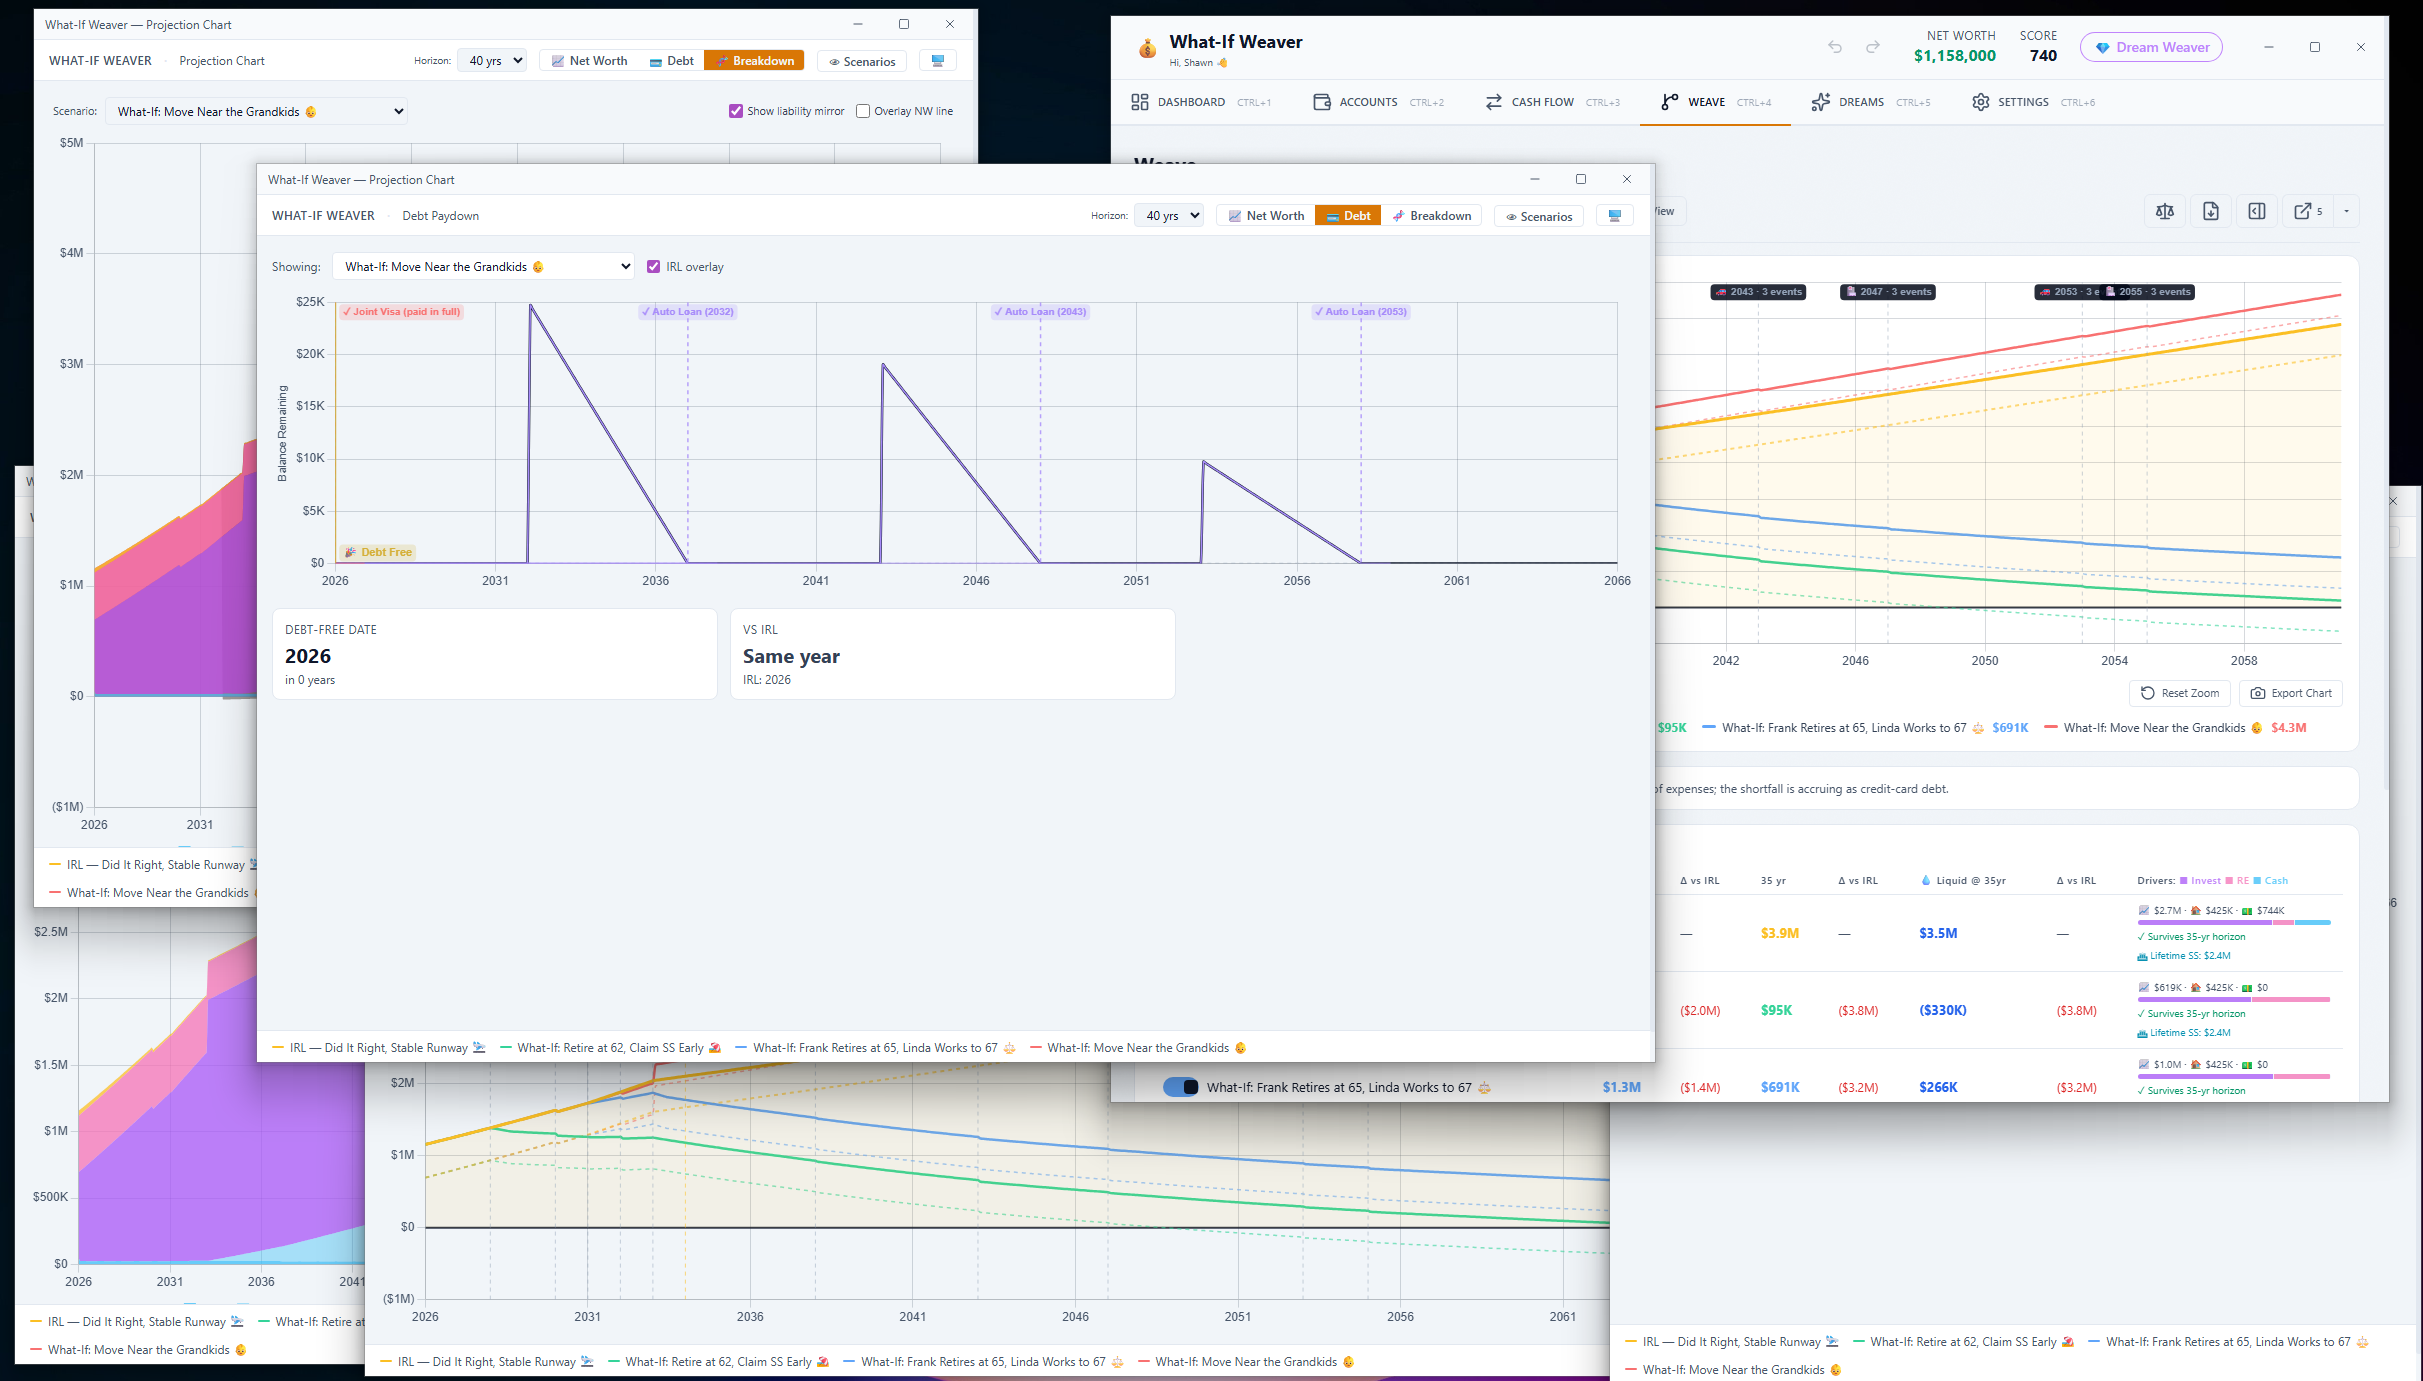
Task: Click the Dream Weaver button
Action: [2151, 47]
